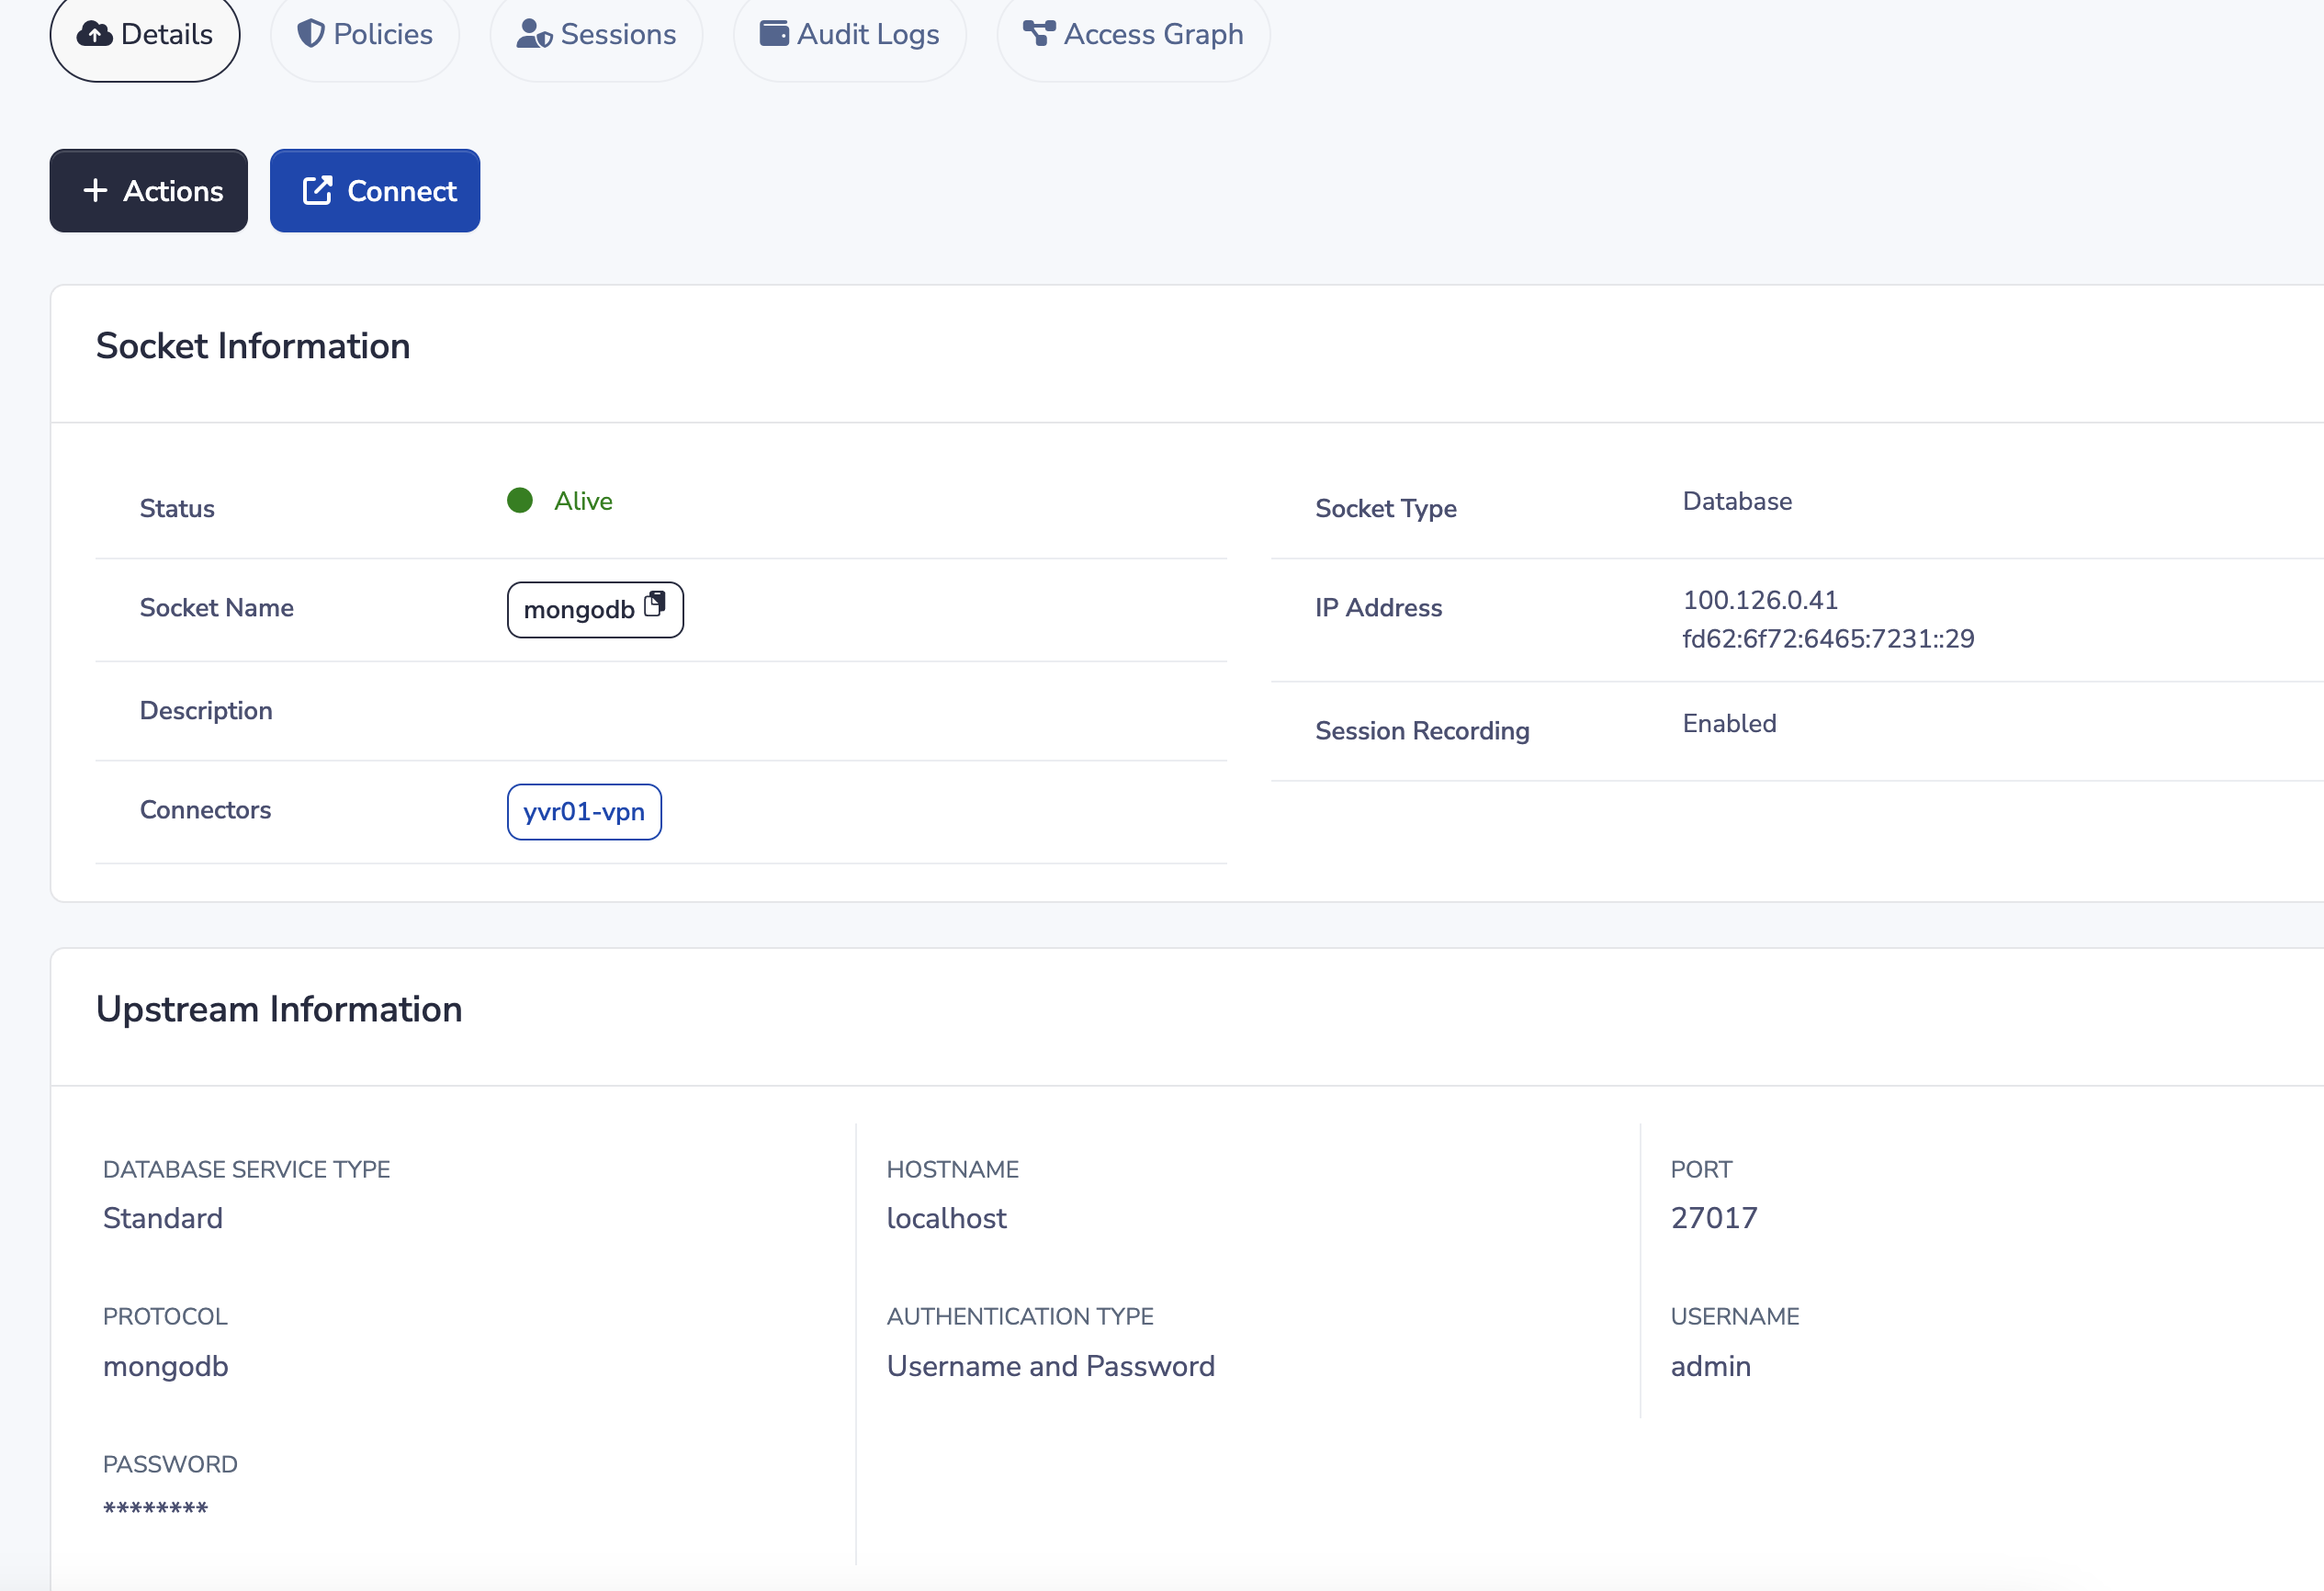The height and width of the screenshot is (1591, 2324).
Task: Click the plus icon in Actions button
Action: [95, 190]
